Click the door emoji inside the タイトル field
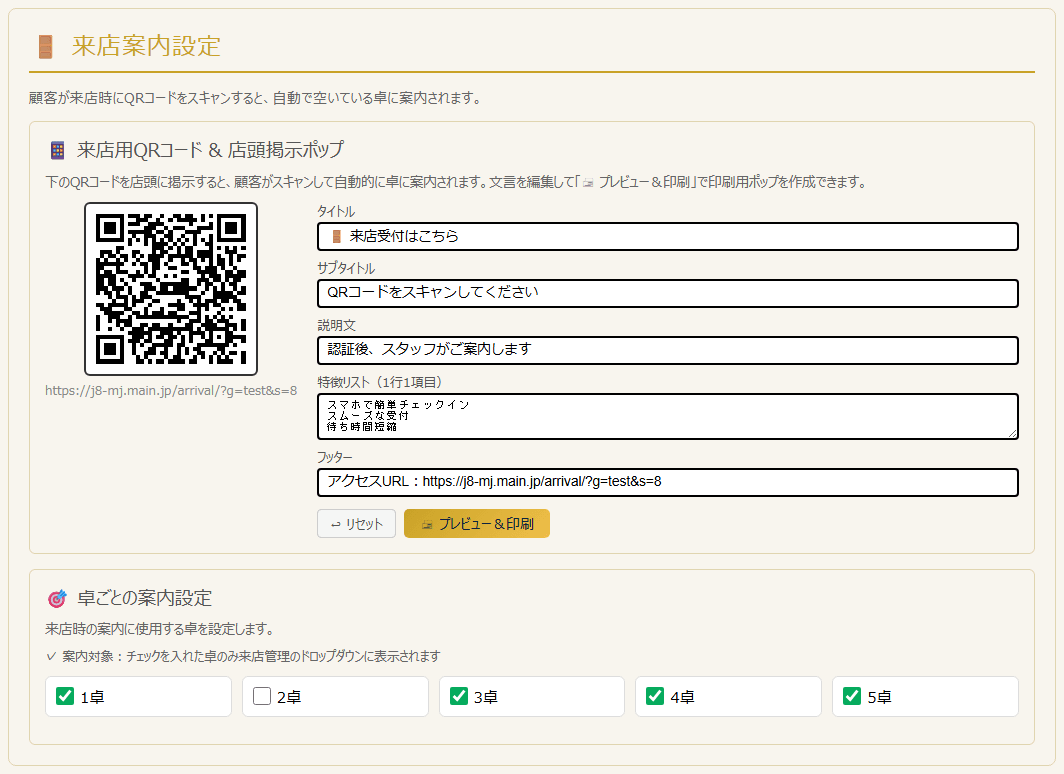The width and height of the screenshot is (1064, 774). point(337,237)
